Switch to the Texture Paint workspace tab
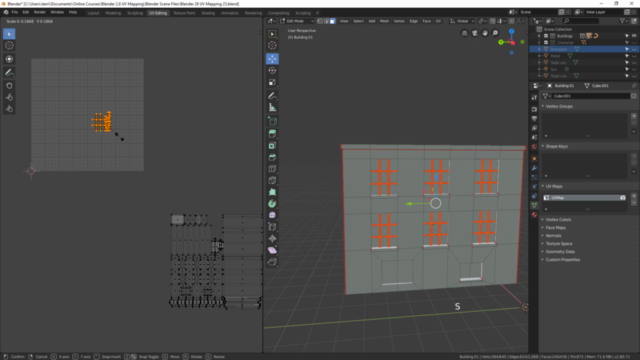640x360 pixels. (184, 13)
